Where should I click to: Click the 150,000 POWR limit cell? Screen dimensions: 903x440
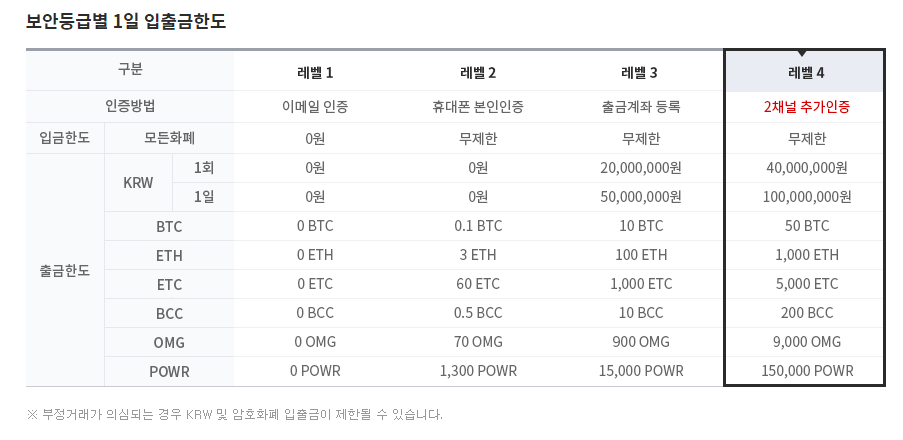tap(805, 371)
